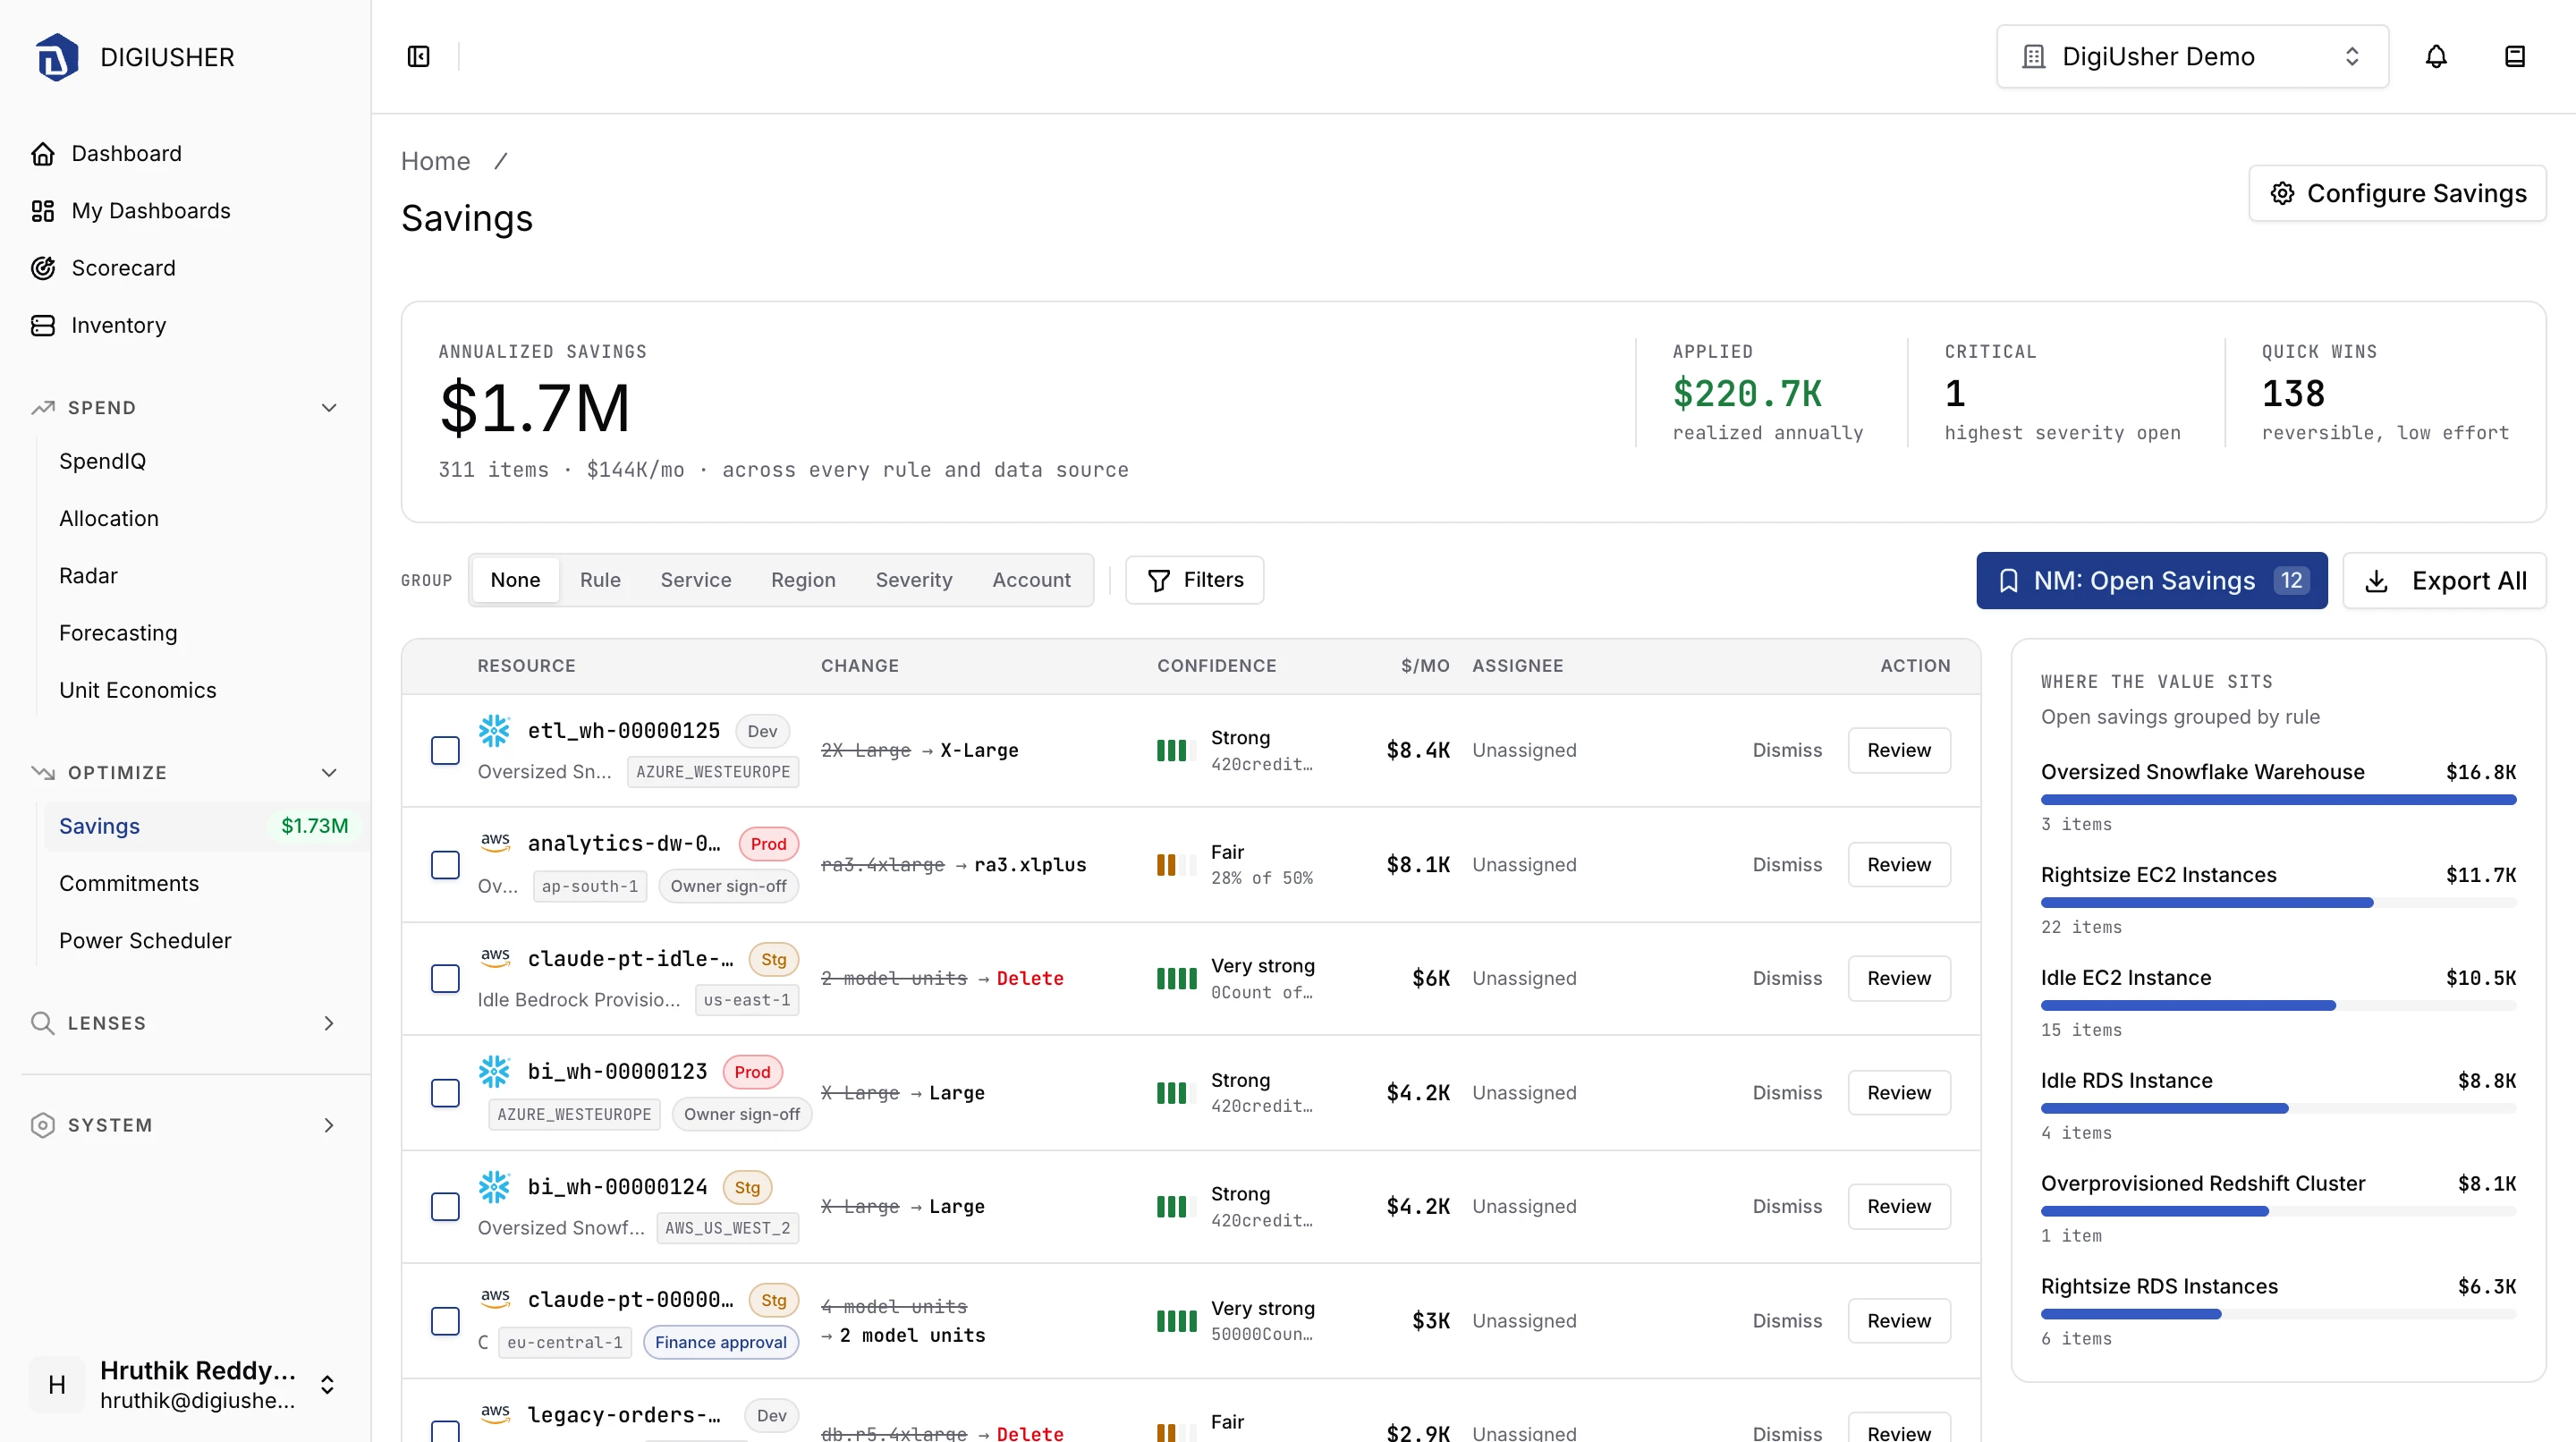Screen dimensions: 2576x1442
Task: Click the Oversized Snowflake Warehouse value bar
Action: pos(2278,800)
